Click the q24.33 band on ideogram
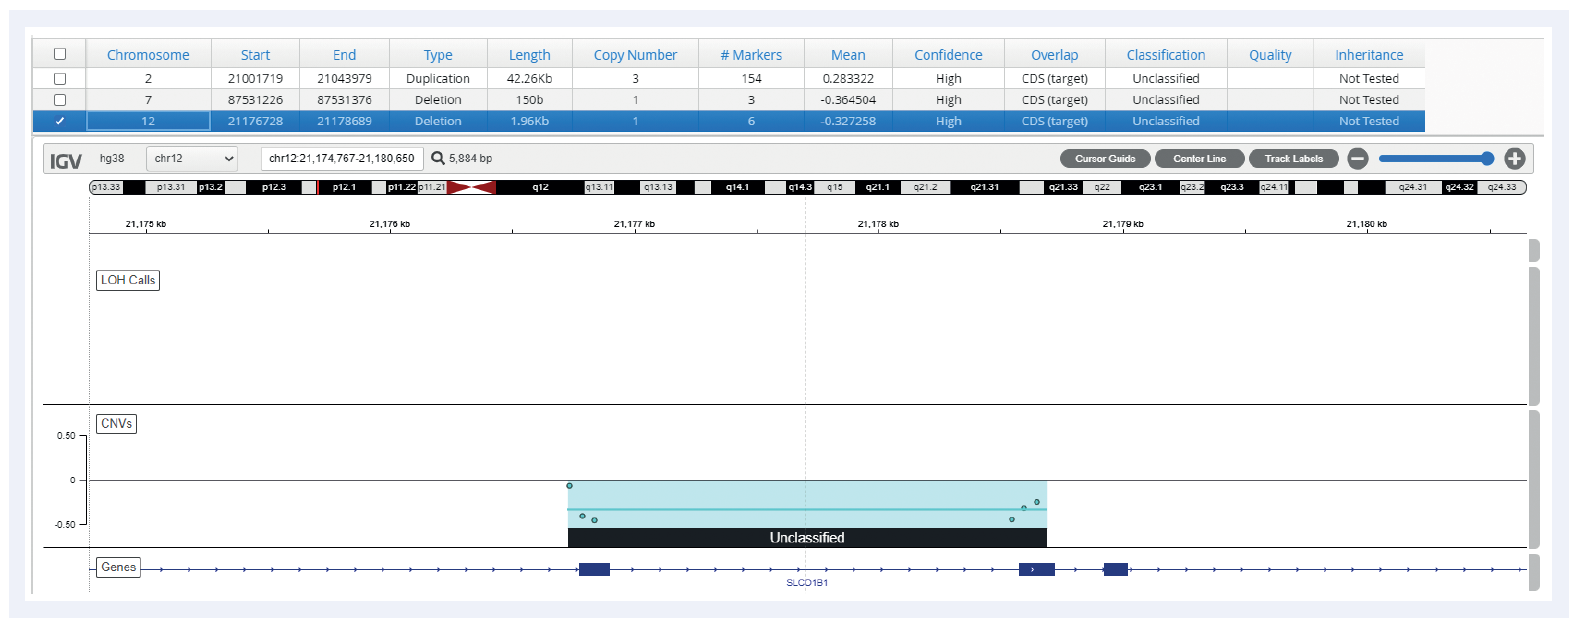 click(1502, 187)
